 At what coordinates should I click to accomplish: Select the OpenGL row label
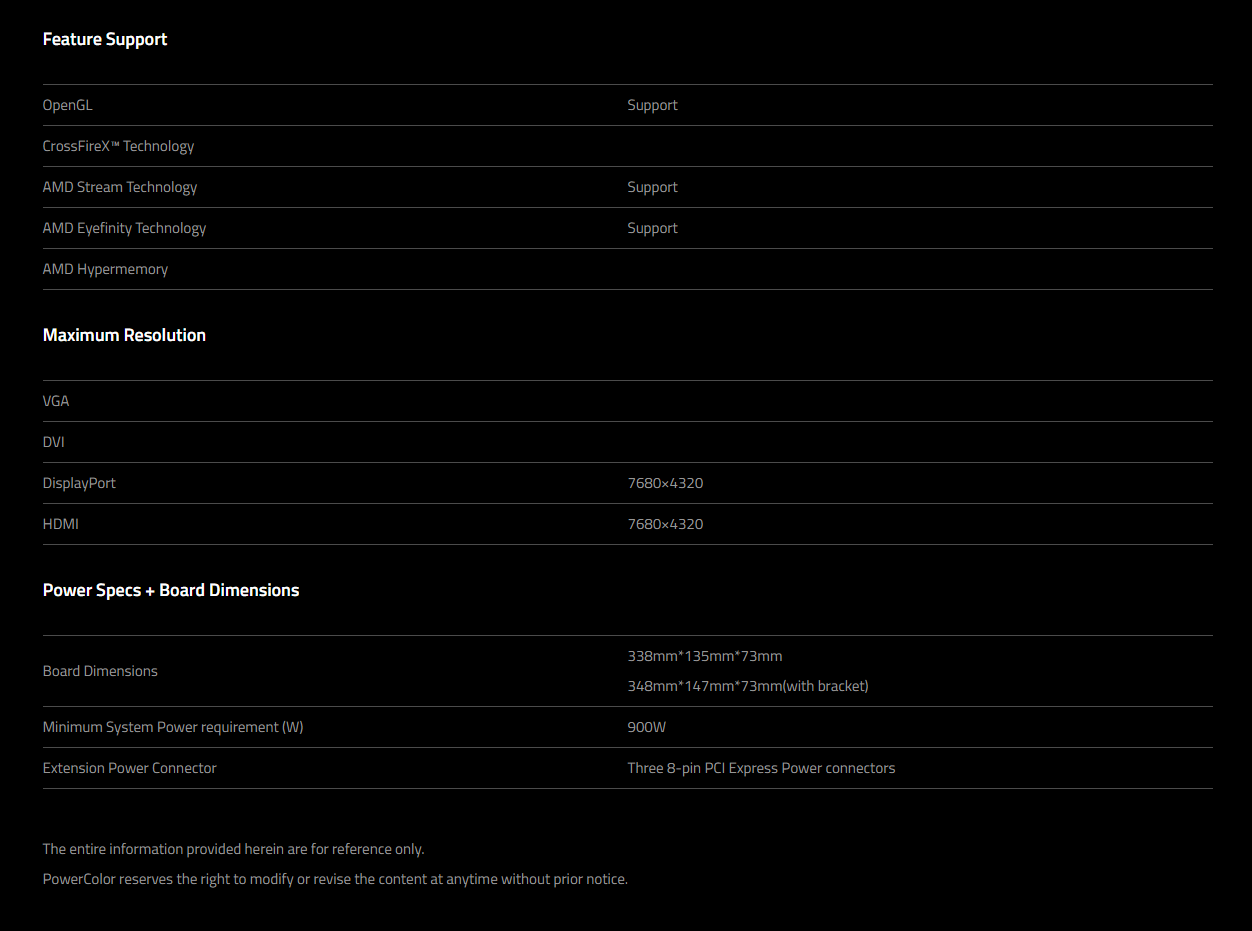coord(67,105)
